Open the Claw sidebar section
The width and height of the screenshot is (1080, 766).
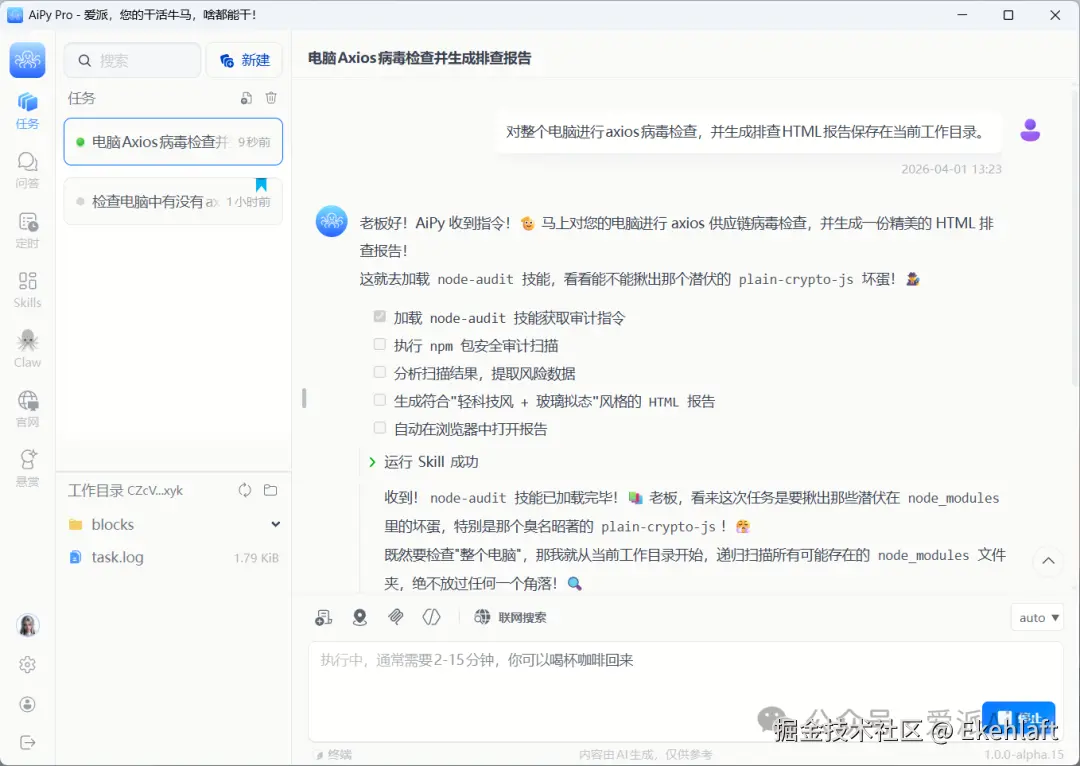[27, 349]
